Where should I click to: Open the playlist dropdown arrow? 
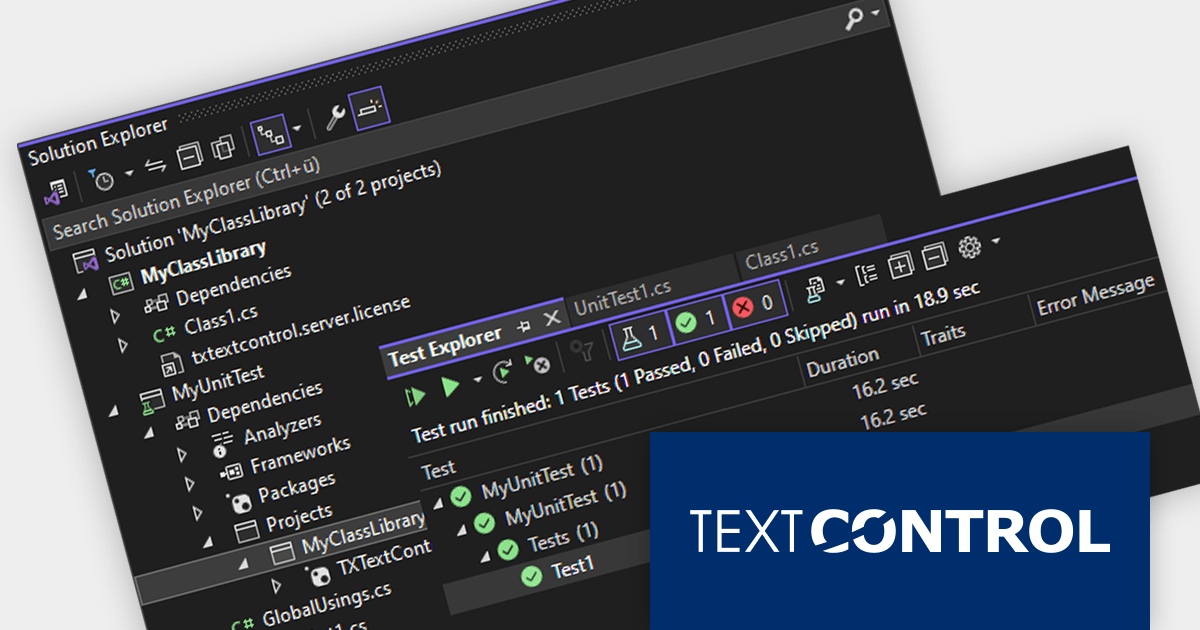(840, 281)
